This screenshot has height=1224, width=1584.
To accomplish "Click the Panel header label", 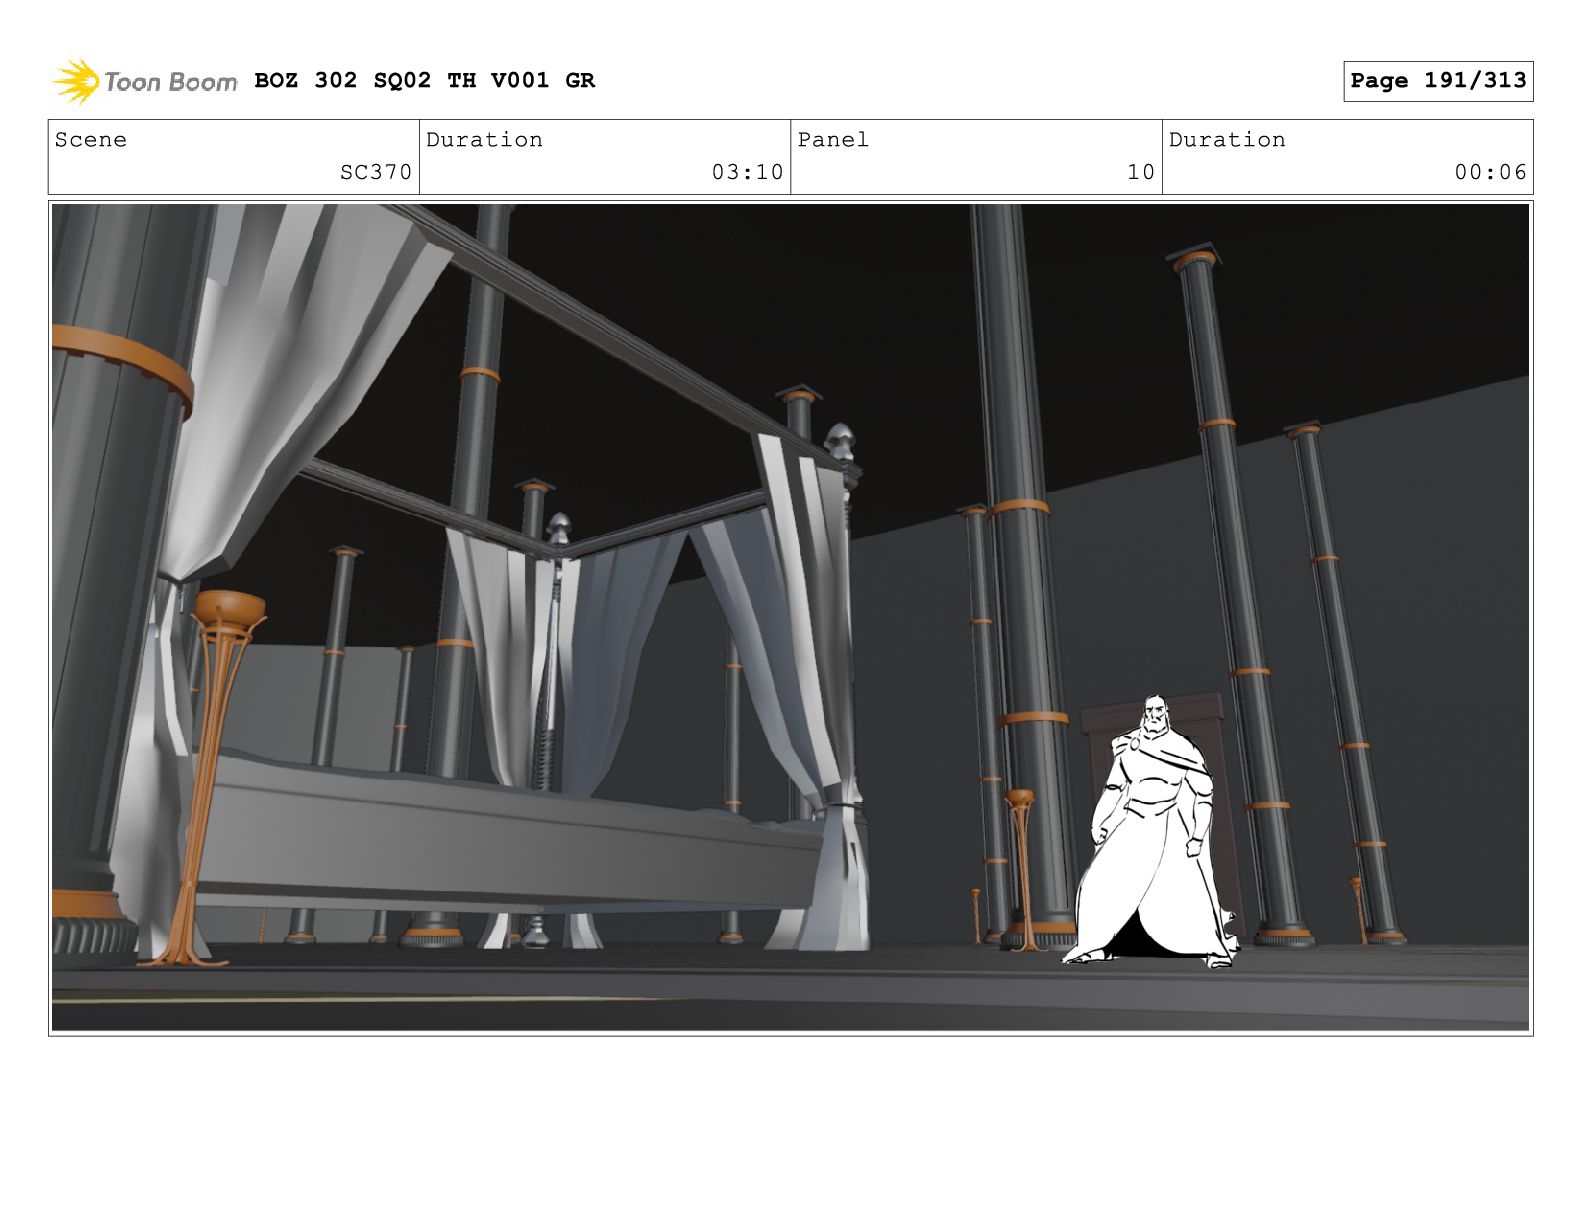I will (833, 140).
